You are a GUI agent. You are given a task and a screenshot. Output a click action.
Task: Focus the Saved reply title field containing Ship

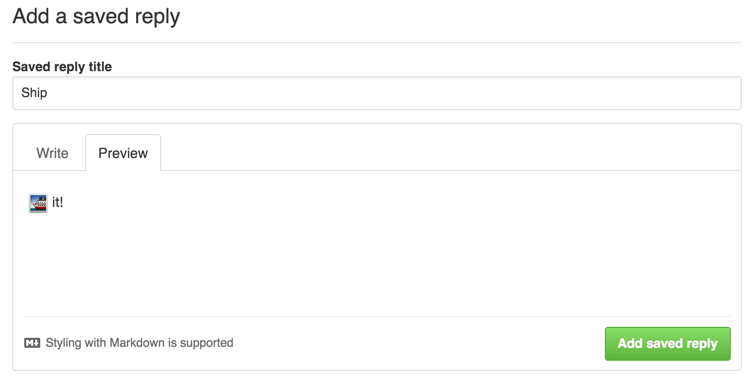[x=377, y=93]
